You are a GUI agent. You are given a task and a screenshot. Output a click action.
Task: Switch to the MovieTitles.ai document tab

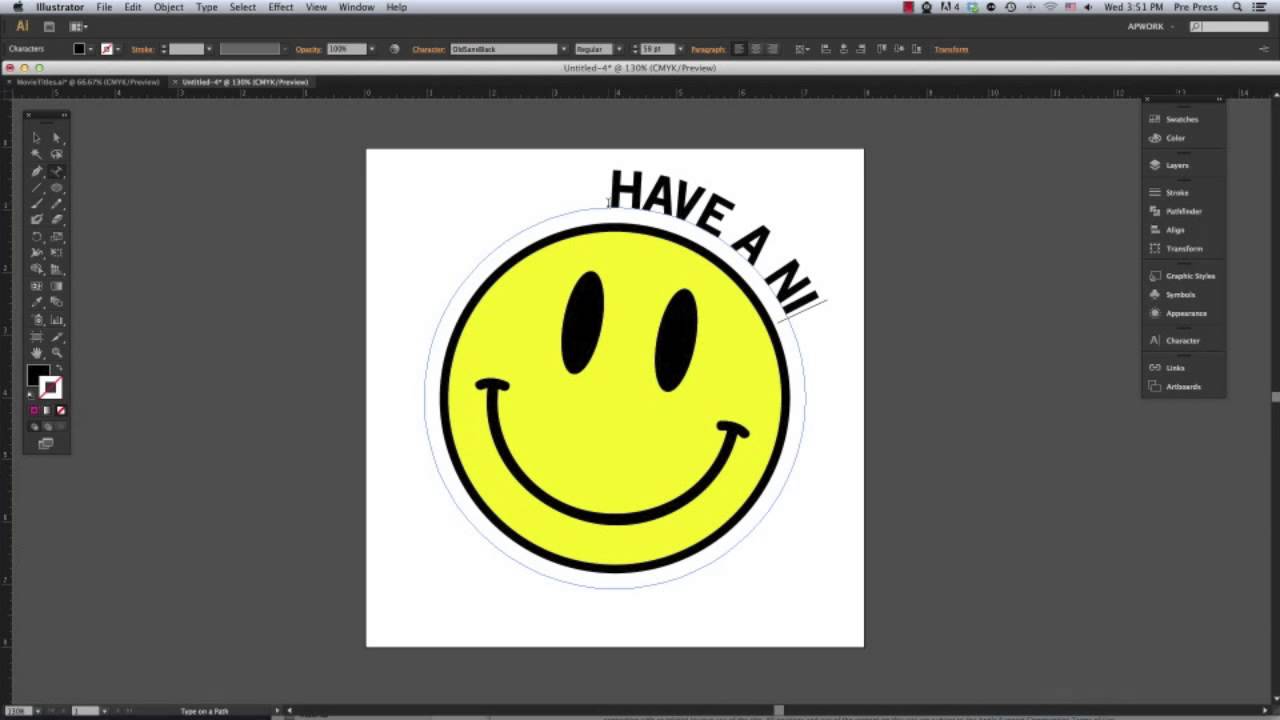tap(88, 82)
